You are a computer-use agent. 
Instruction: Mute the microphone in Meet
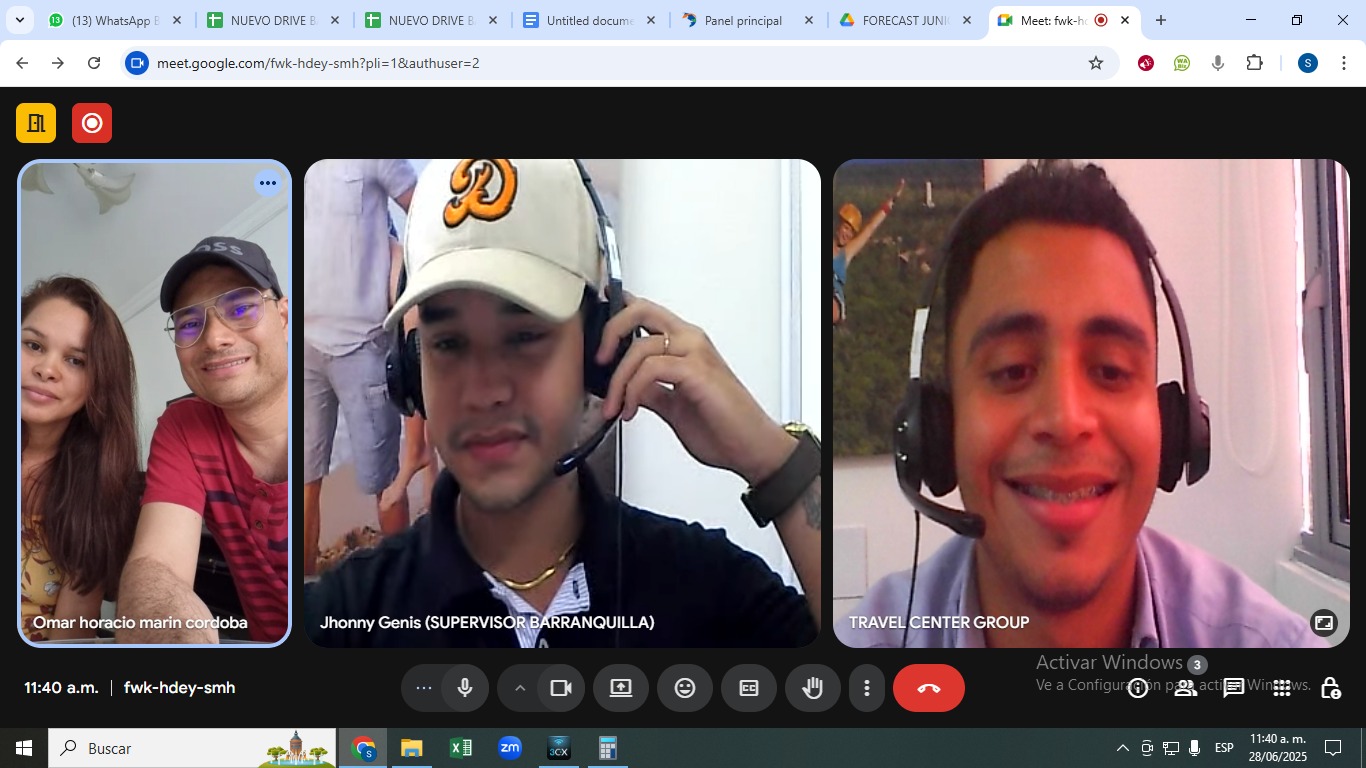(465, 688)
